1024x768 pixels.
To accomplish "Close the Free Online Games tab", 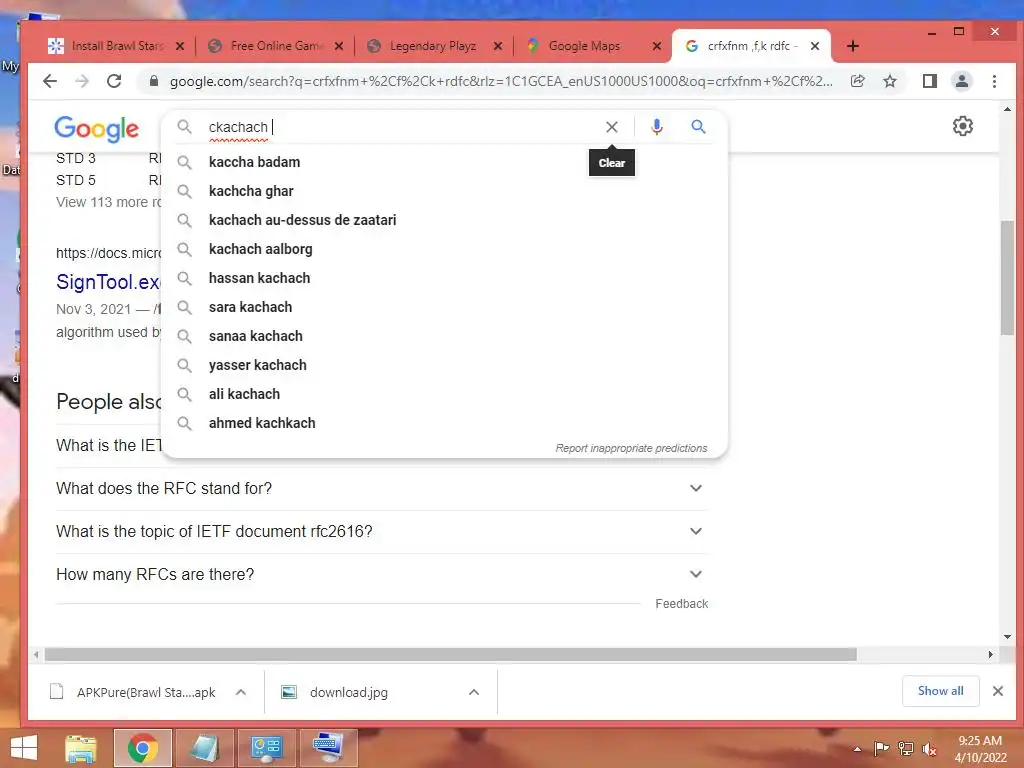I will pyautogui.click(x=339, y=46).
